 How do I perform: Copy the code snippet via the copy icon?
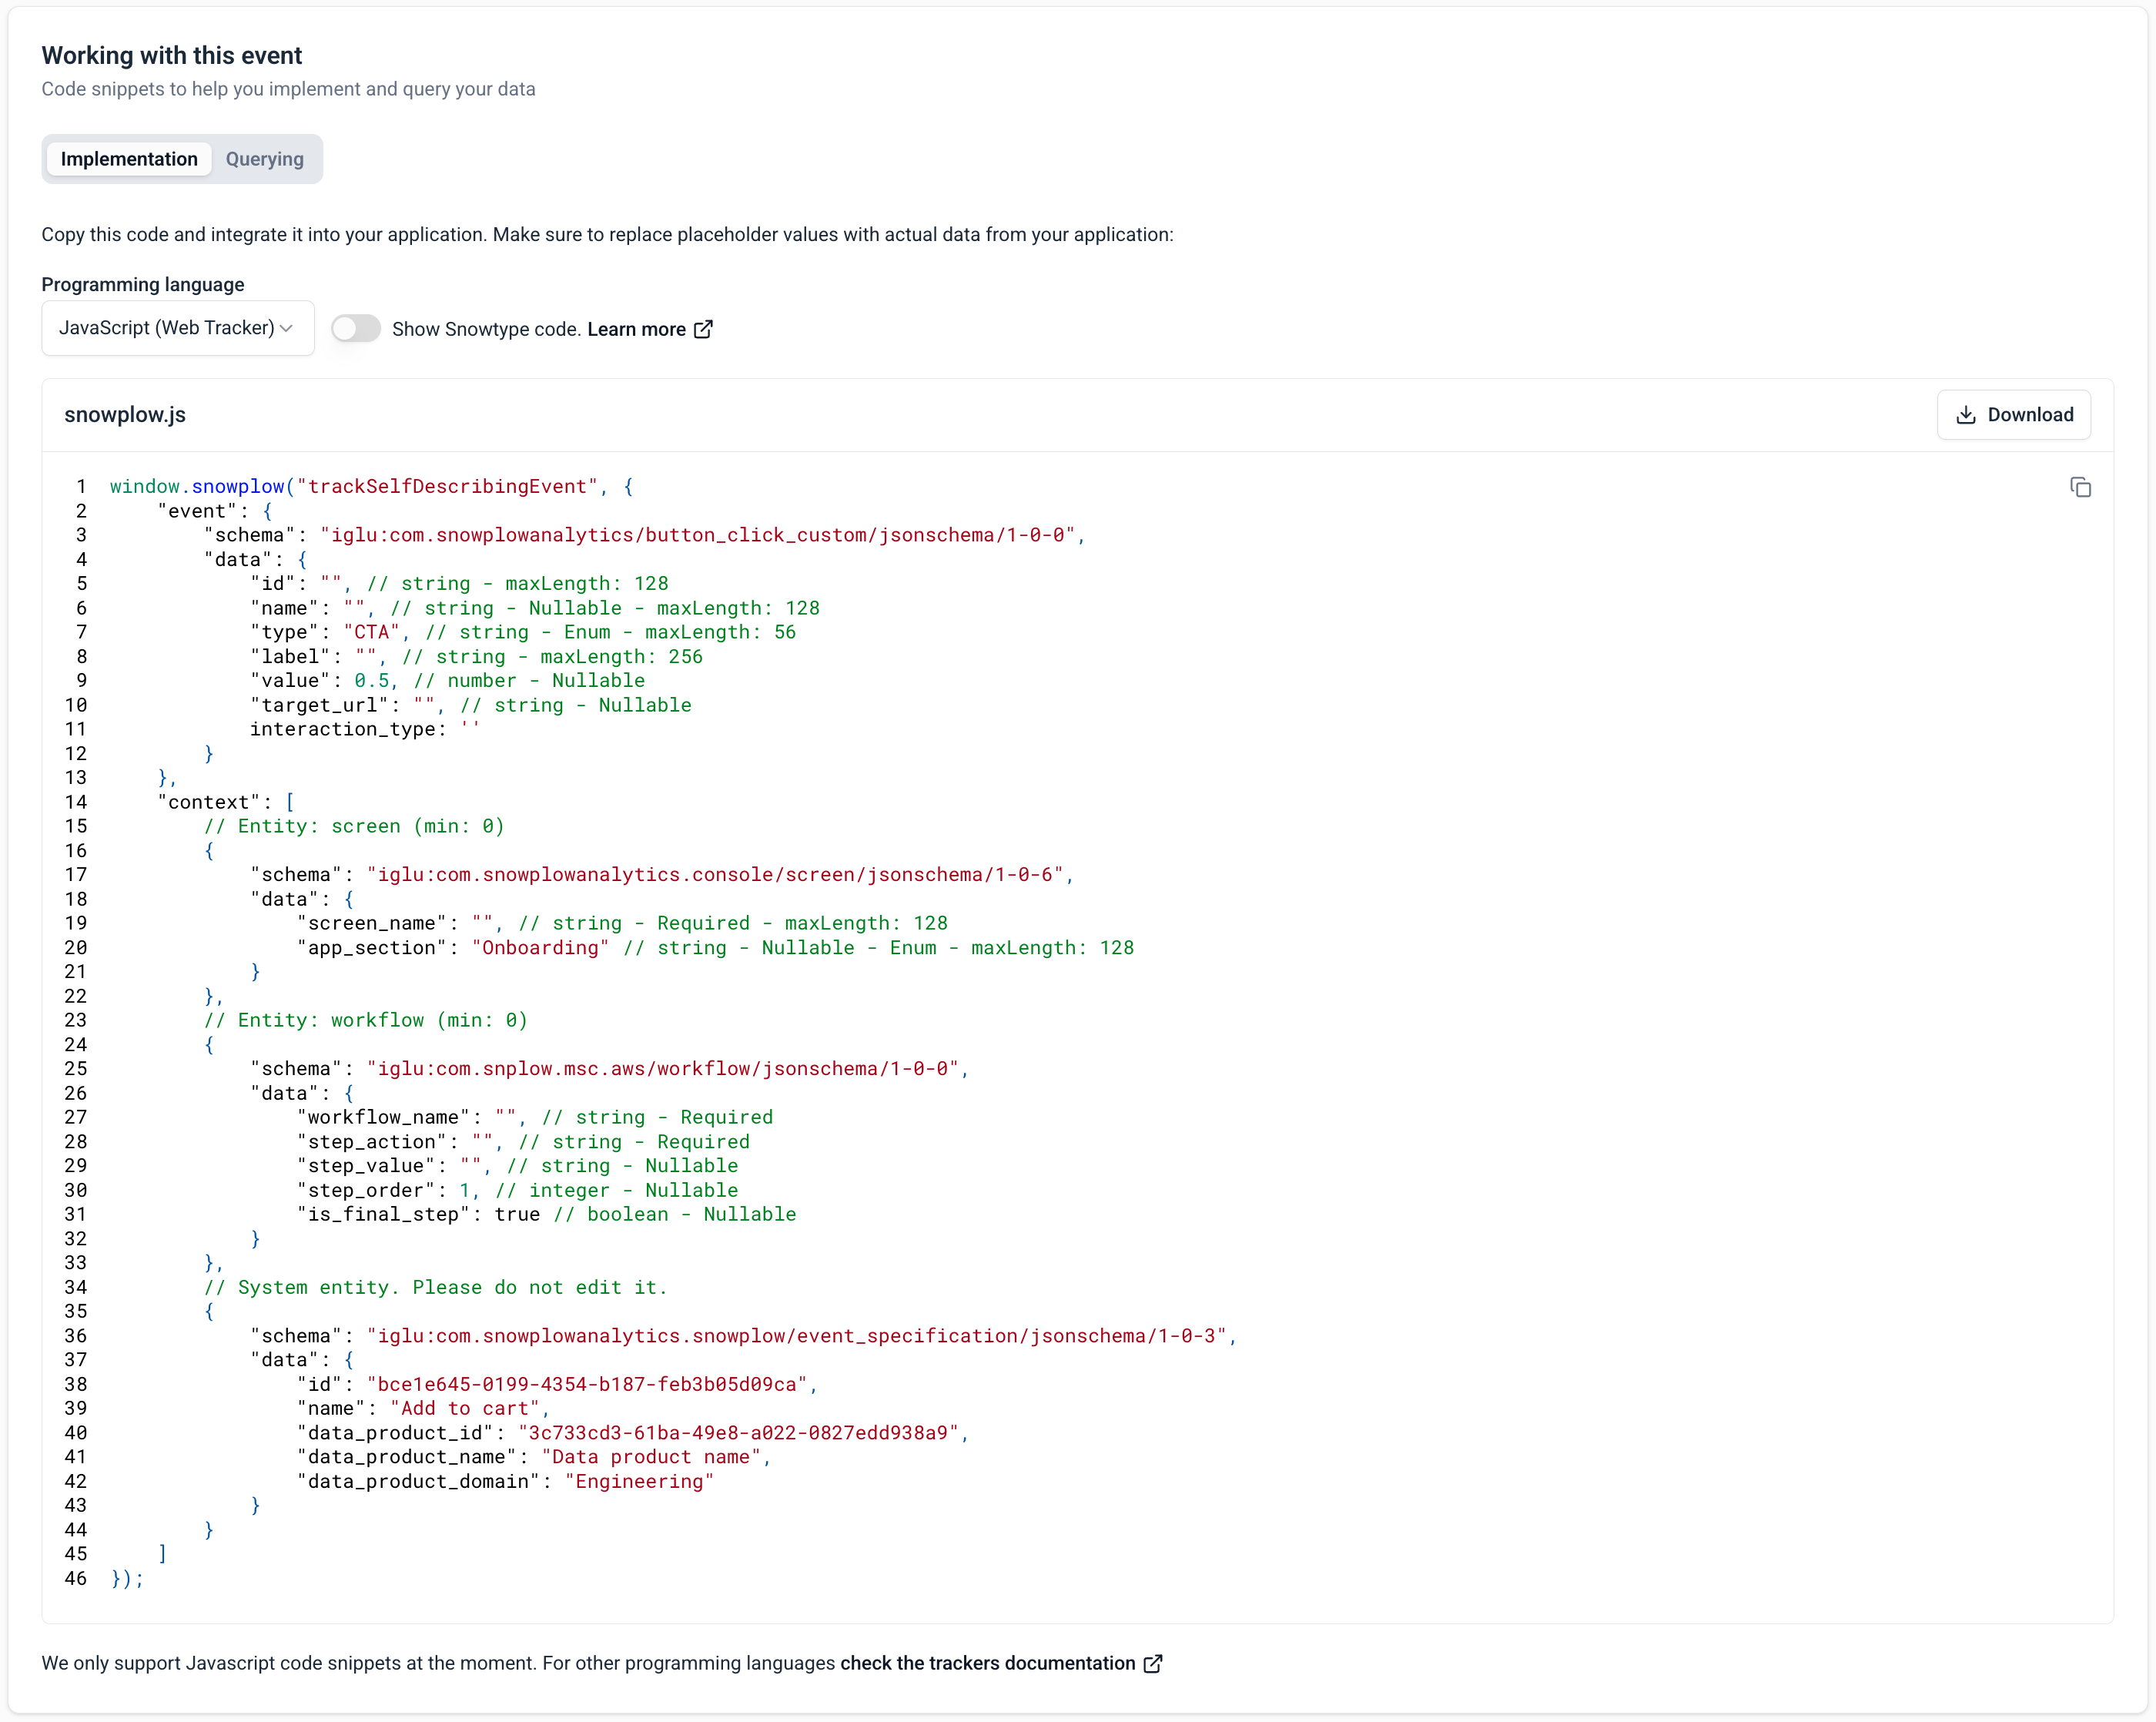click(x=2081, y=487)
